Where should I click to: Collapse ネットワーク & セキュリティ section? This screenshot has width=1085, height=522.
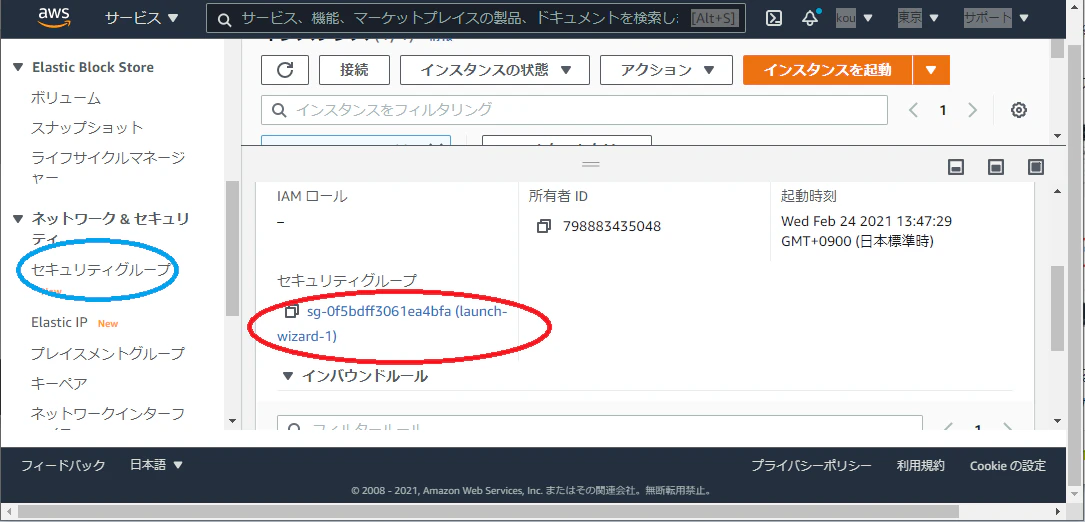[x=19, y=219]
